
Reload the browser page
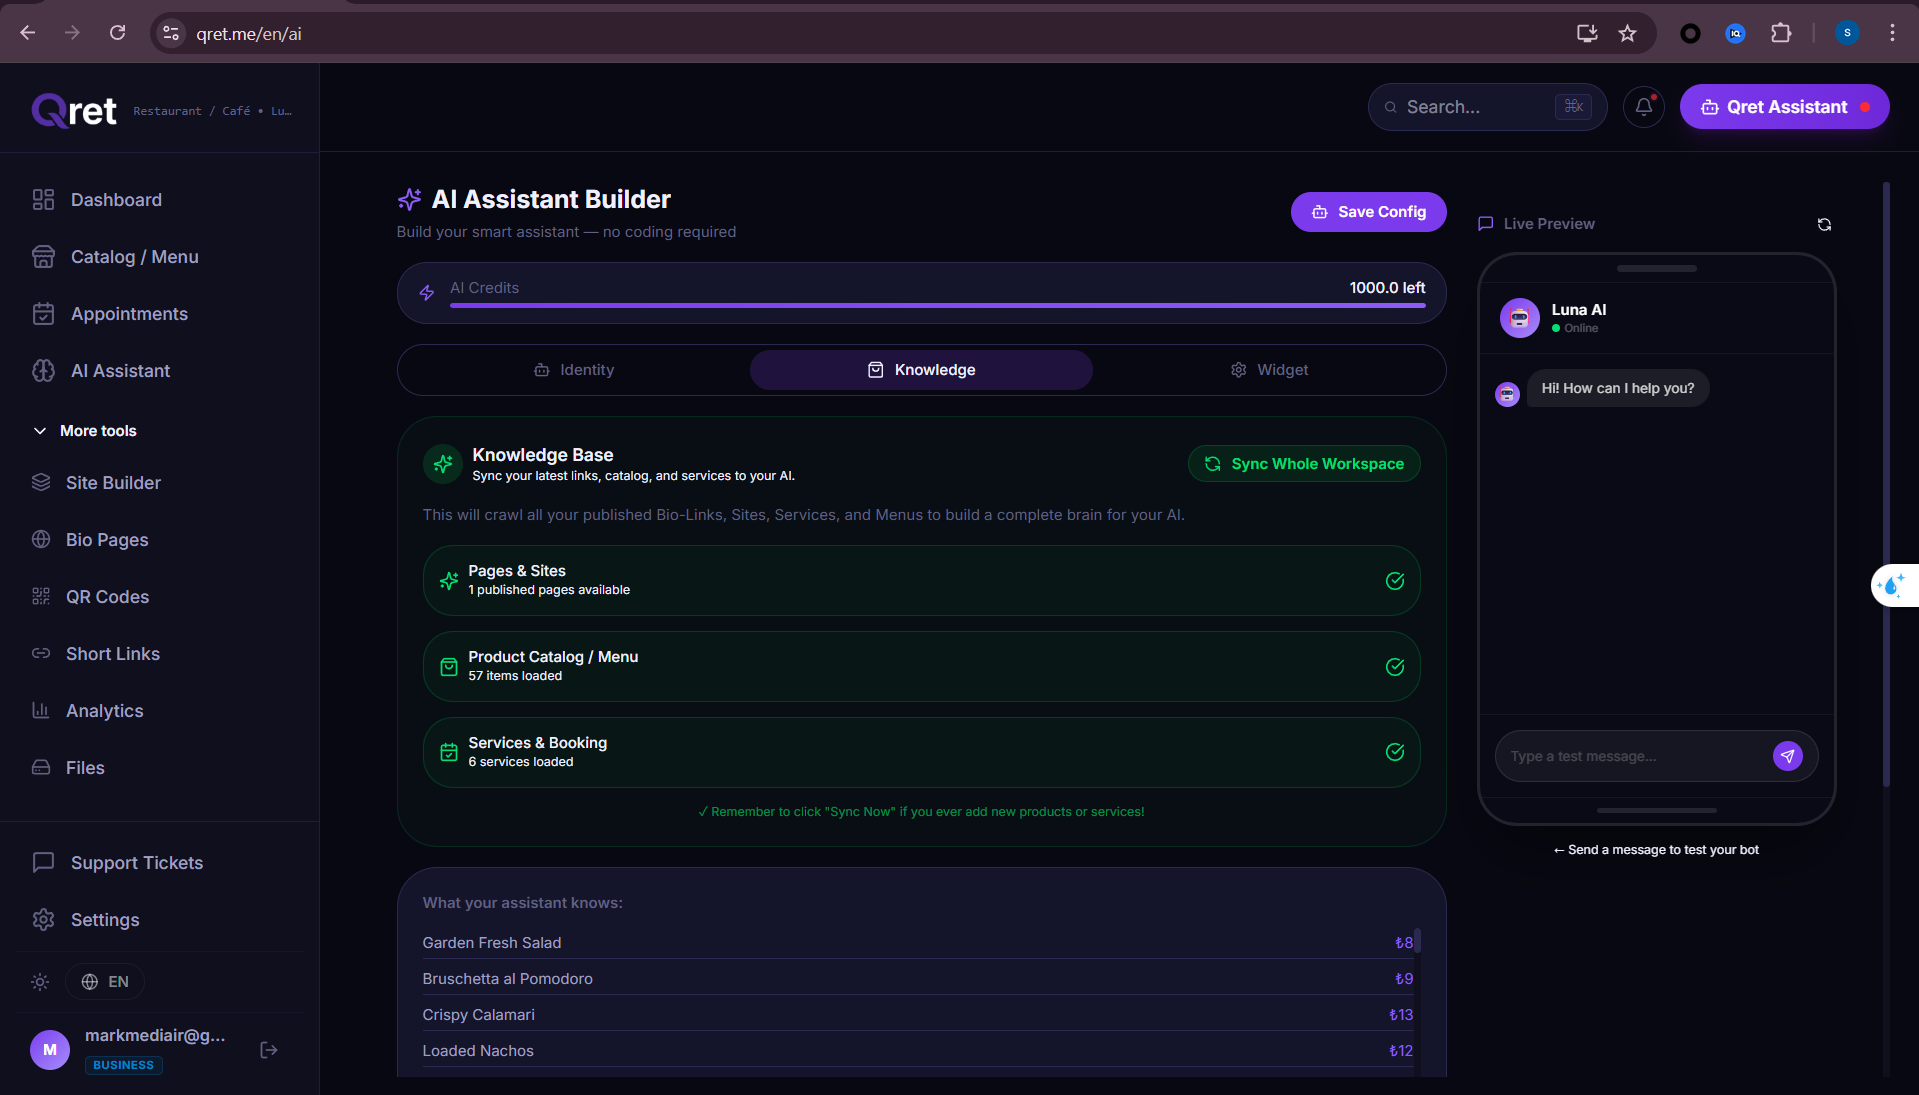(117, 33)
